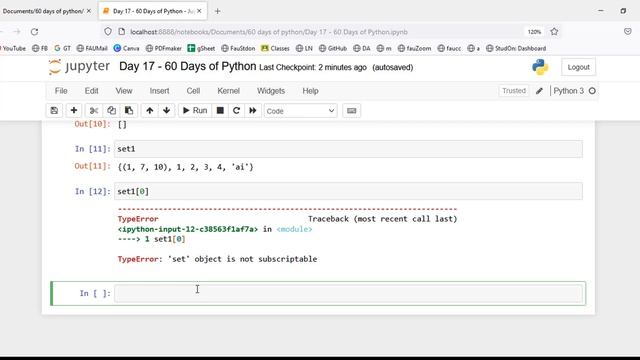Select the In [11] set1 code cell
Viewport: 640px width, 360px height.
pos(349,149)
